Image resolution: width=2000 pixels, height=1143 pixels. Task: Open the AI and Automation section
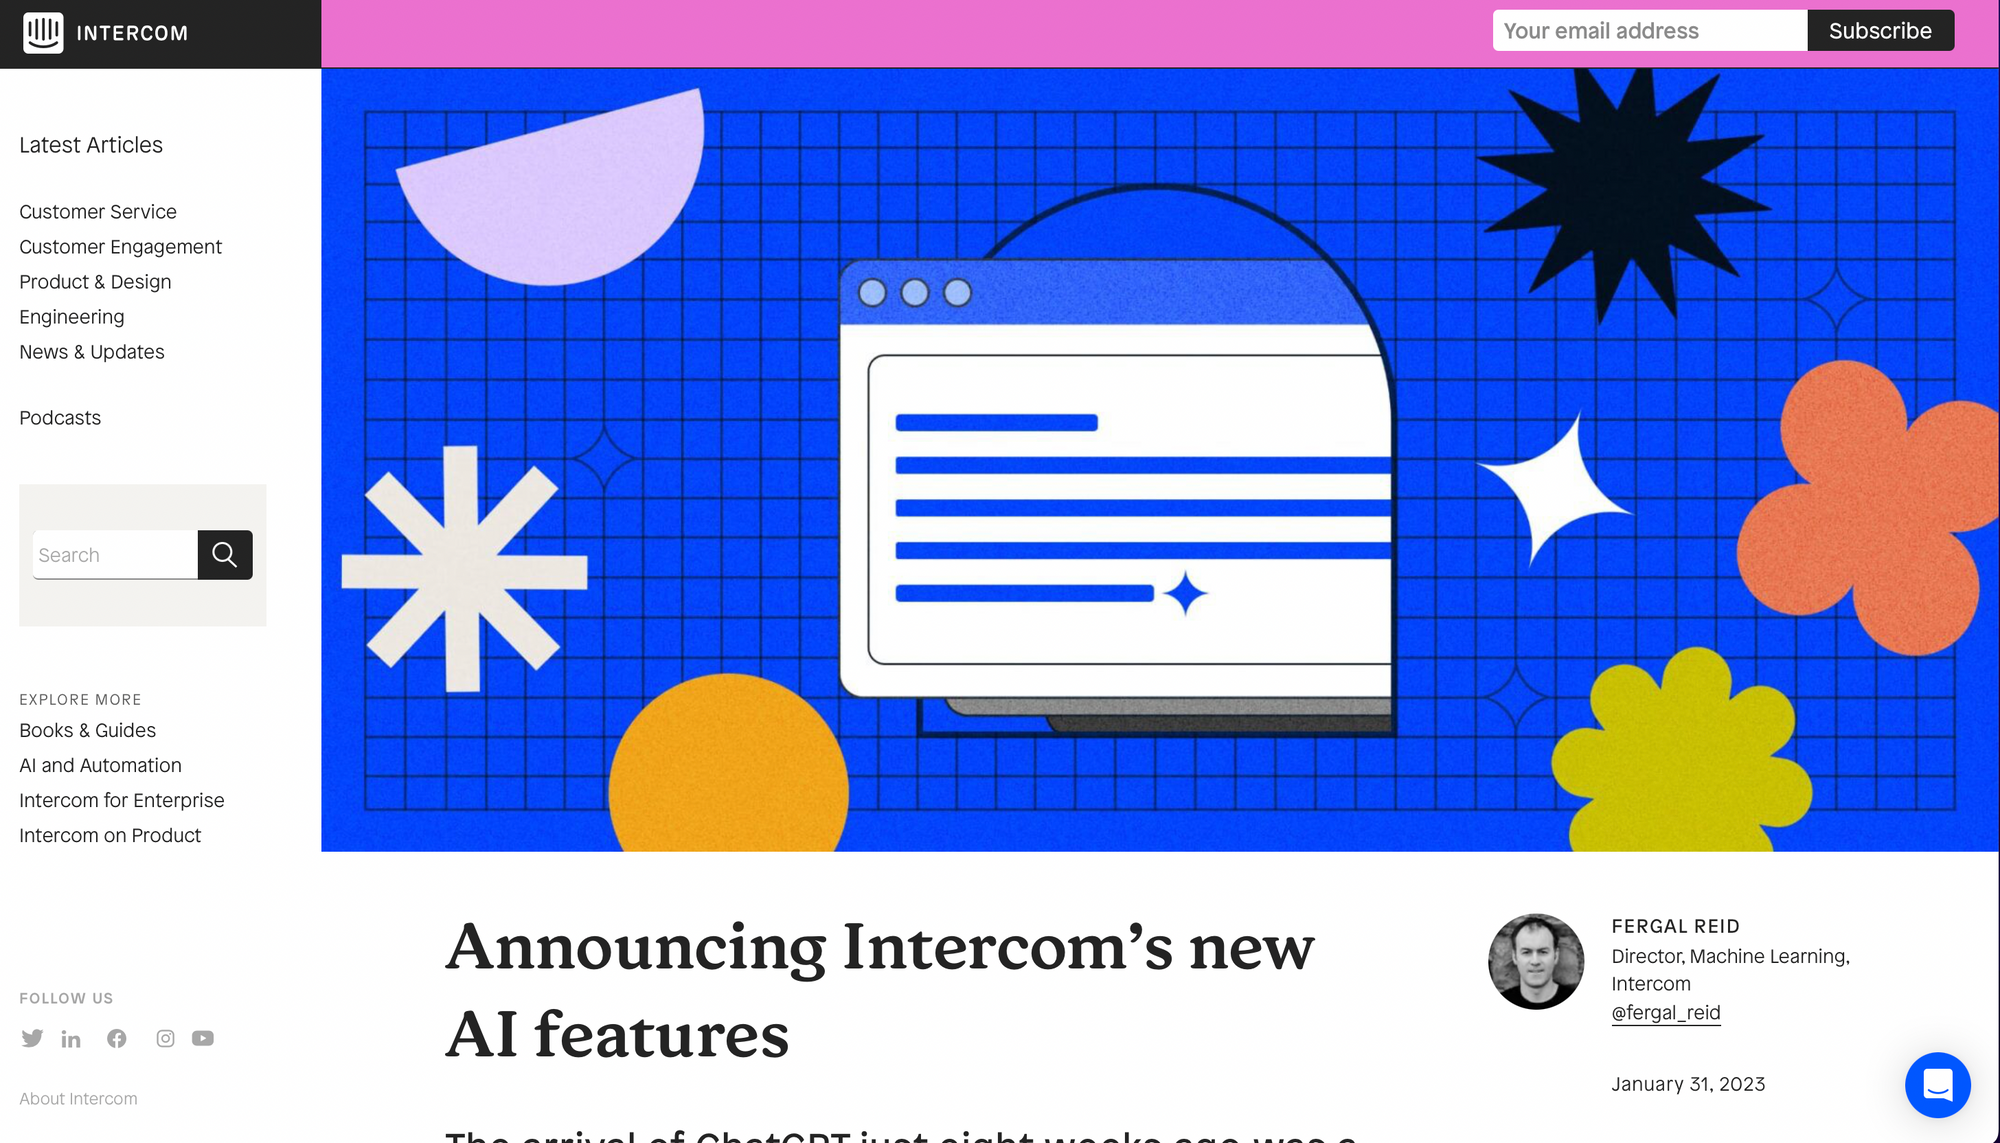[100, 764]
